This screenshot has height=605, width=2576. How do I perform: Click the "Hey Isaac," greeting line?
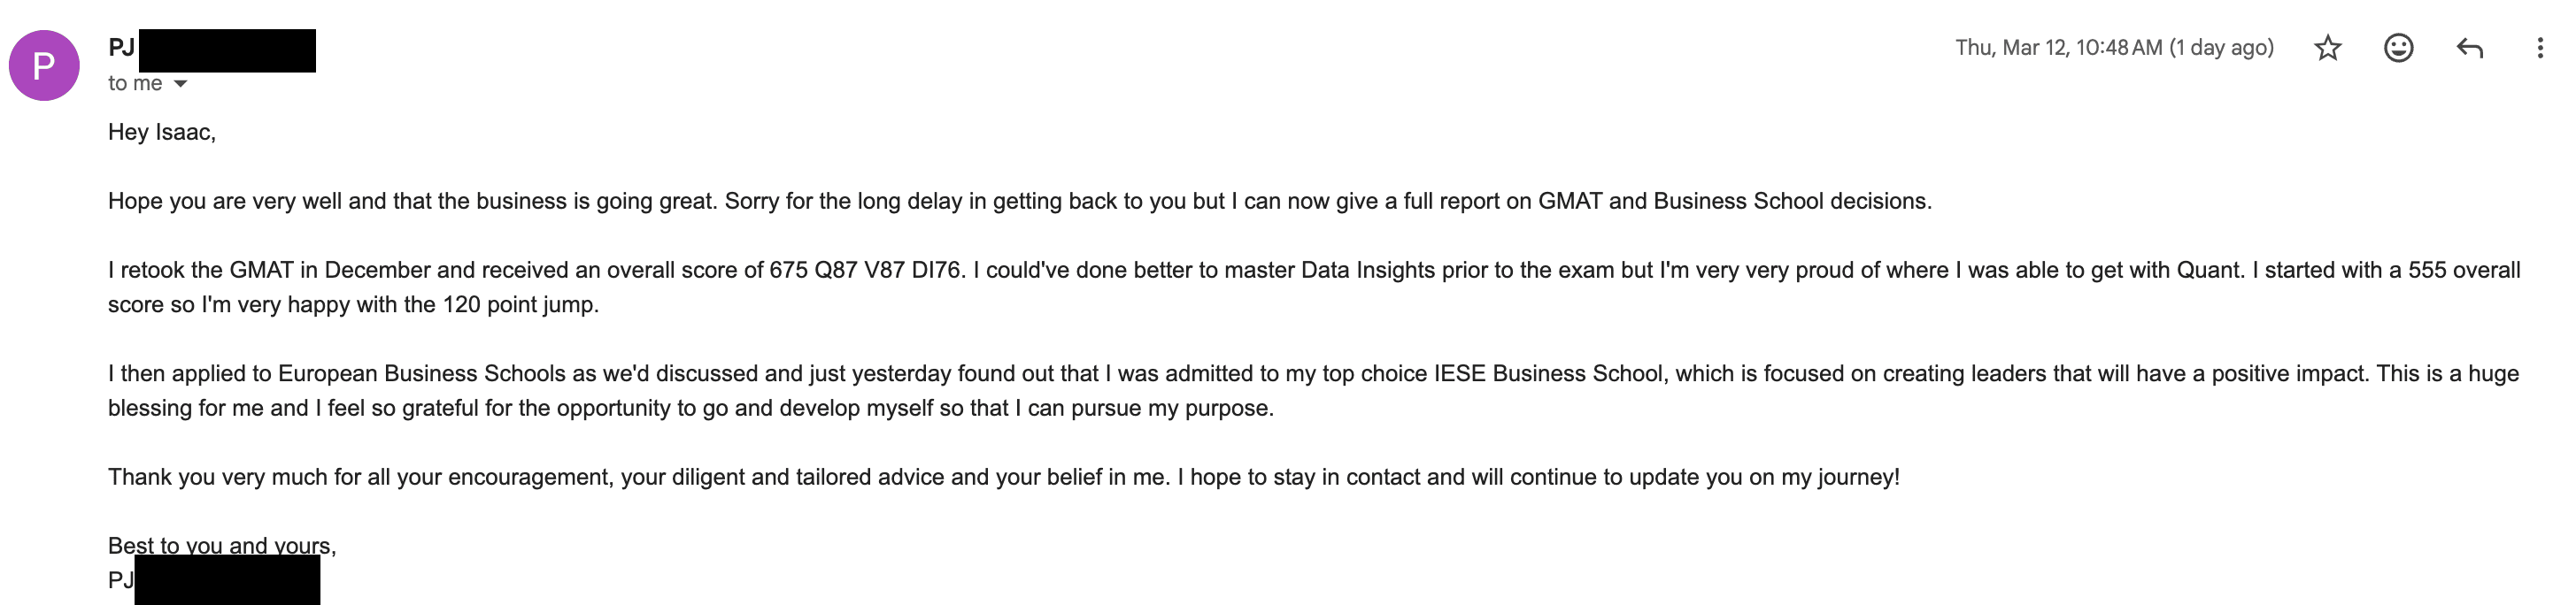pos(162,132)
